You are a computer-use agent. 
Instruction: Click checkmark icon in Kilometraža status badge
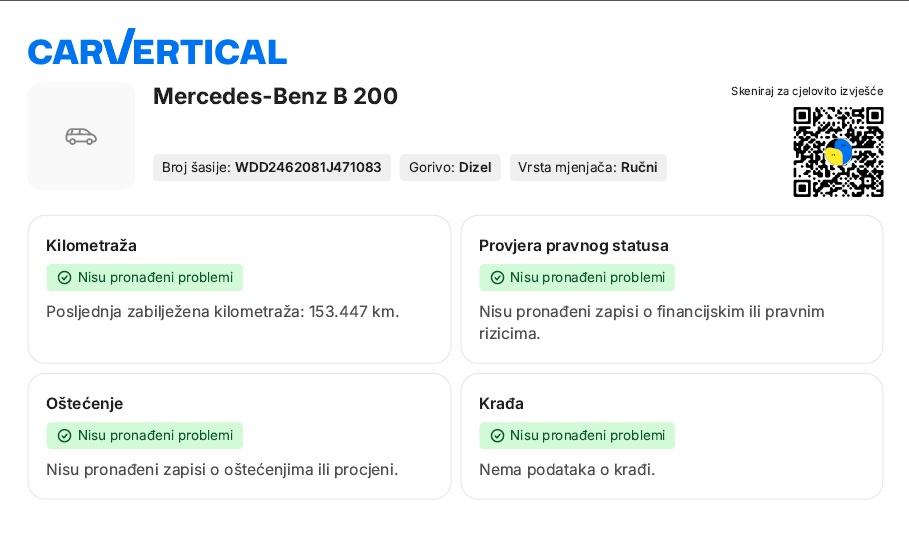coord(65,278)
